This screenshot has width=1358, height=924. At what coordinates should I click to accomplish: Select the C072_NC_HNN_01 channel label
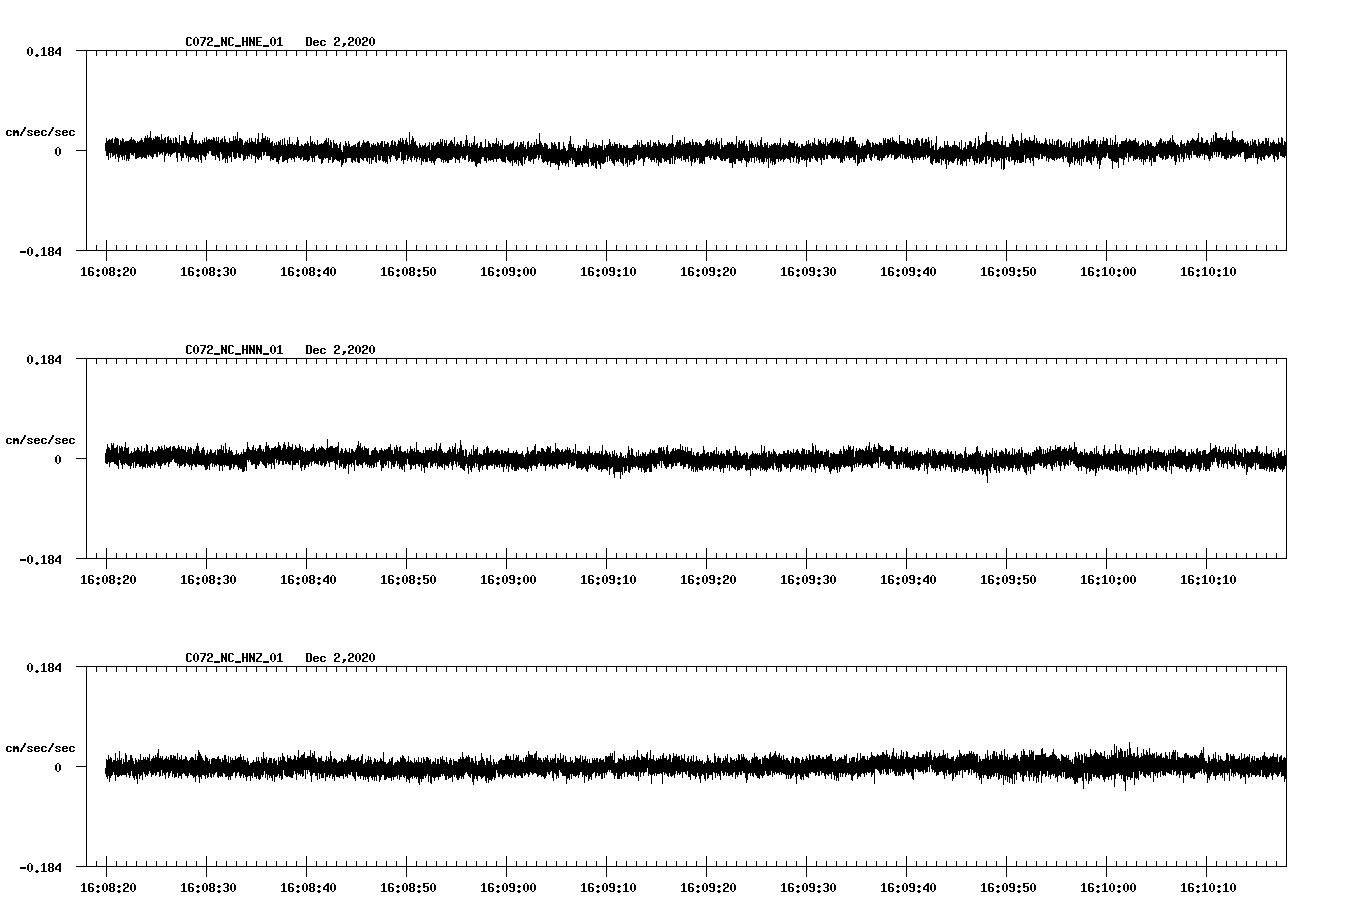(x=232, y=348)
